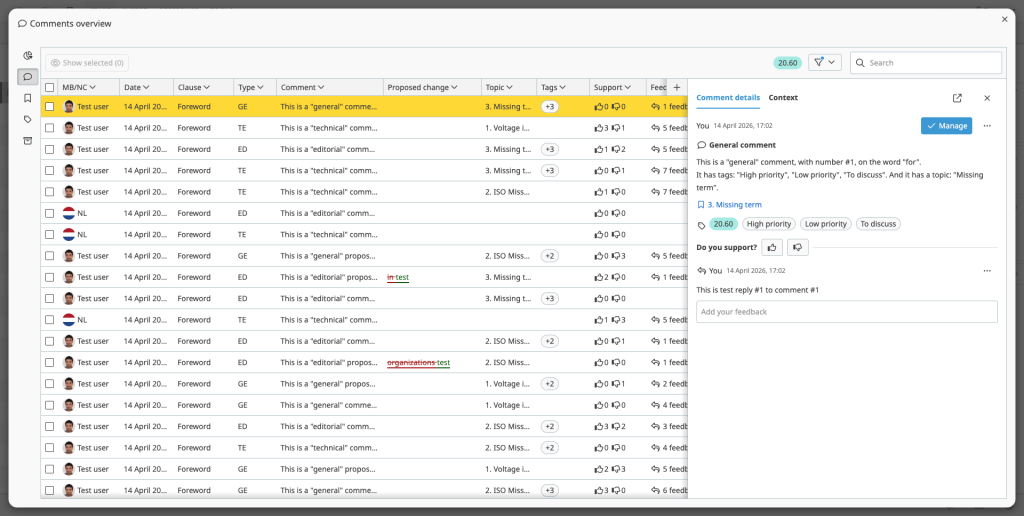Open the Type column dropdown
This screenshot has height=516, width=1024.
tap(260, 87)
